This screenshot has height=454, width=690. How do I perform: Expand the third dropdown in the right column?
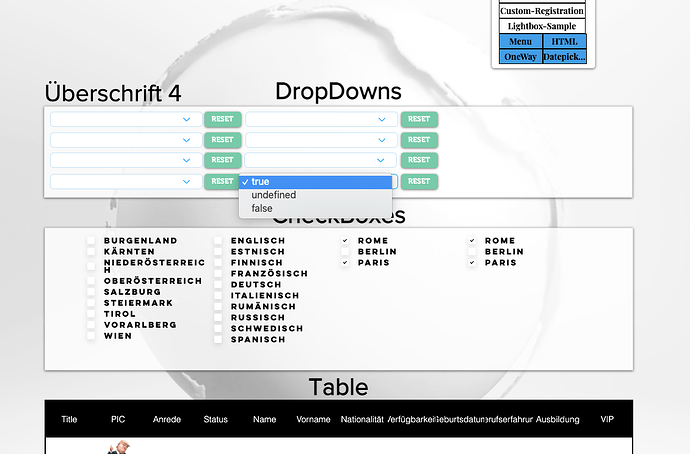(320, 160)
